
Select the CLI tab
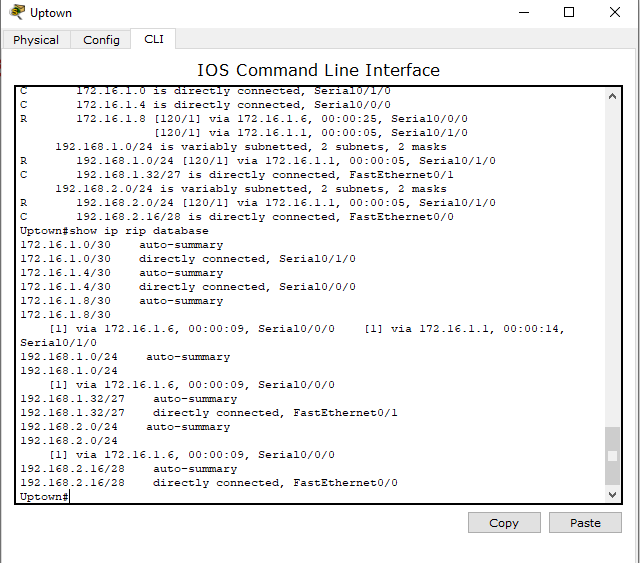(153, 39)
